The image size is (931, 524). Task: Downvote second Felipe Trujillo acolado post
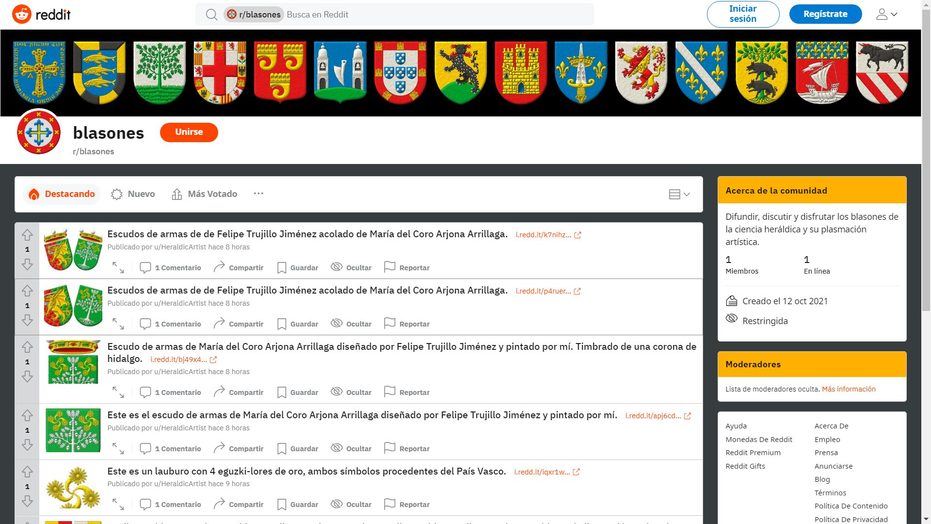(27, 320)
